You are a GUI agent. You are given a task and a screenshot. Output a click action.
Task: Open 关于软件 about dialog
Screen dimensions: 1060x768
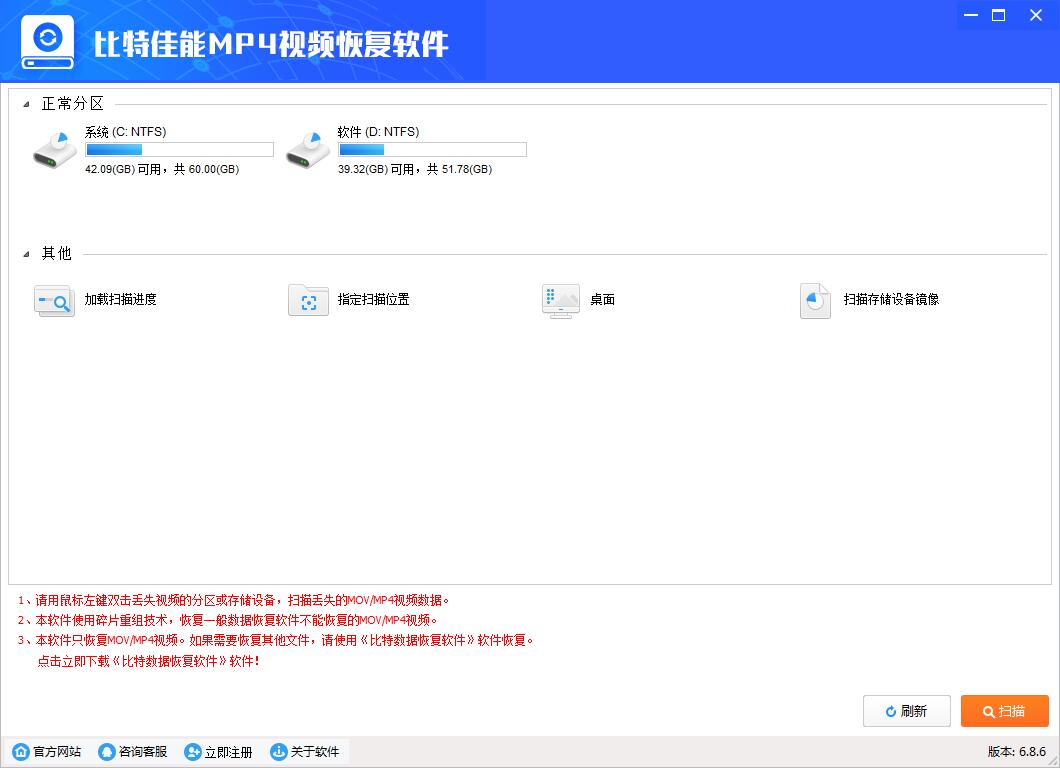click(x=304, y=751)
